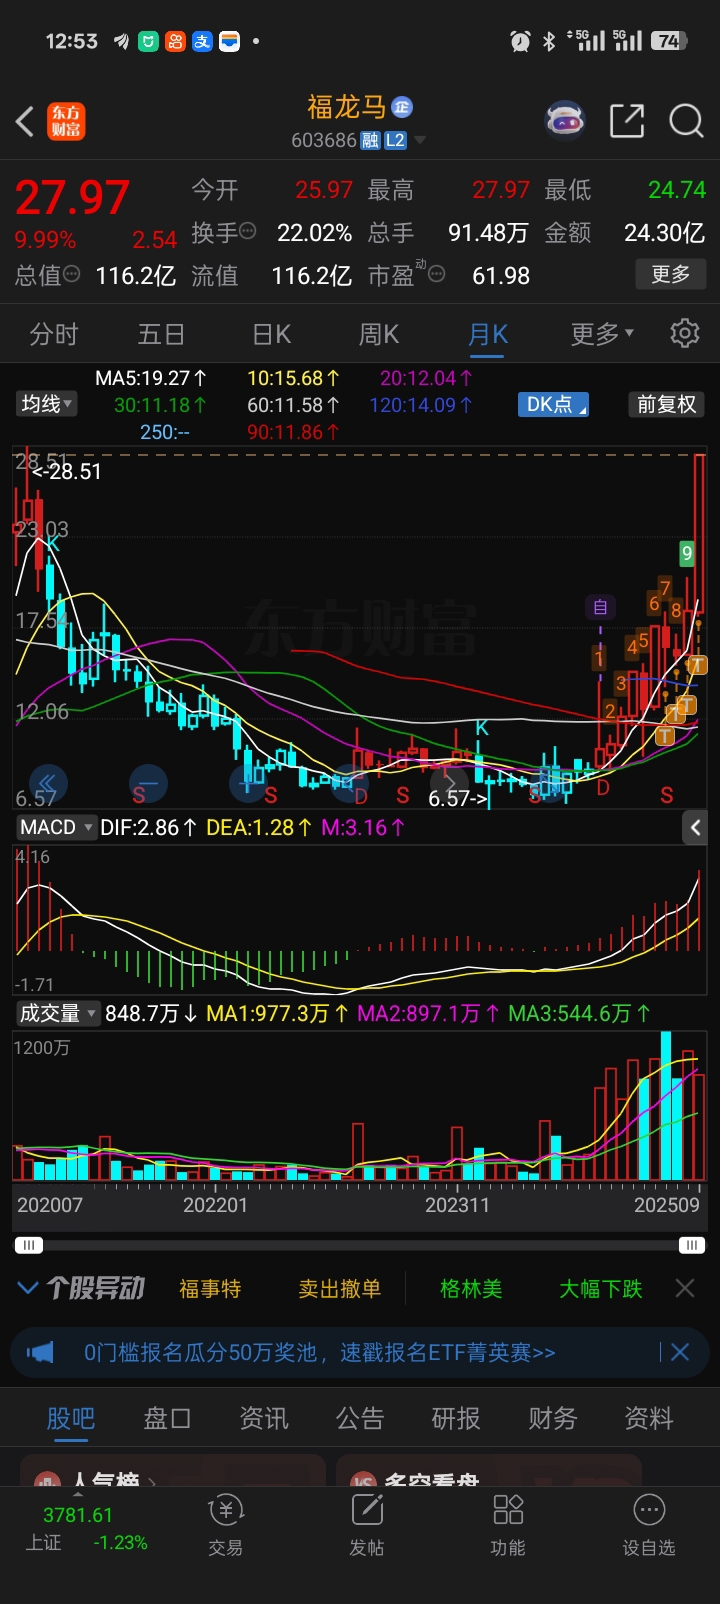Close the ETF菁英赛 banner
The width and height of the screenshot is (720, 1604).
680,1353
